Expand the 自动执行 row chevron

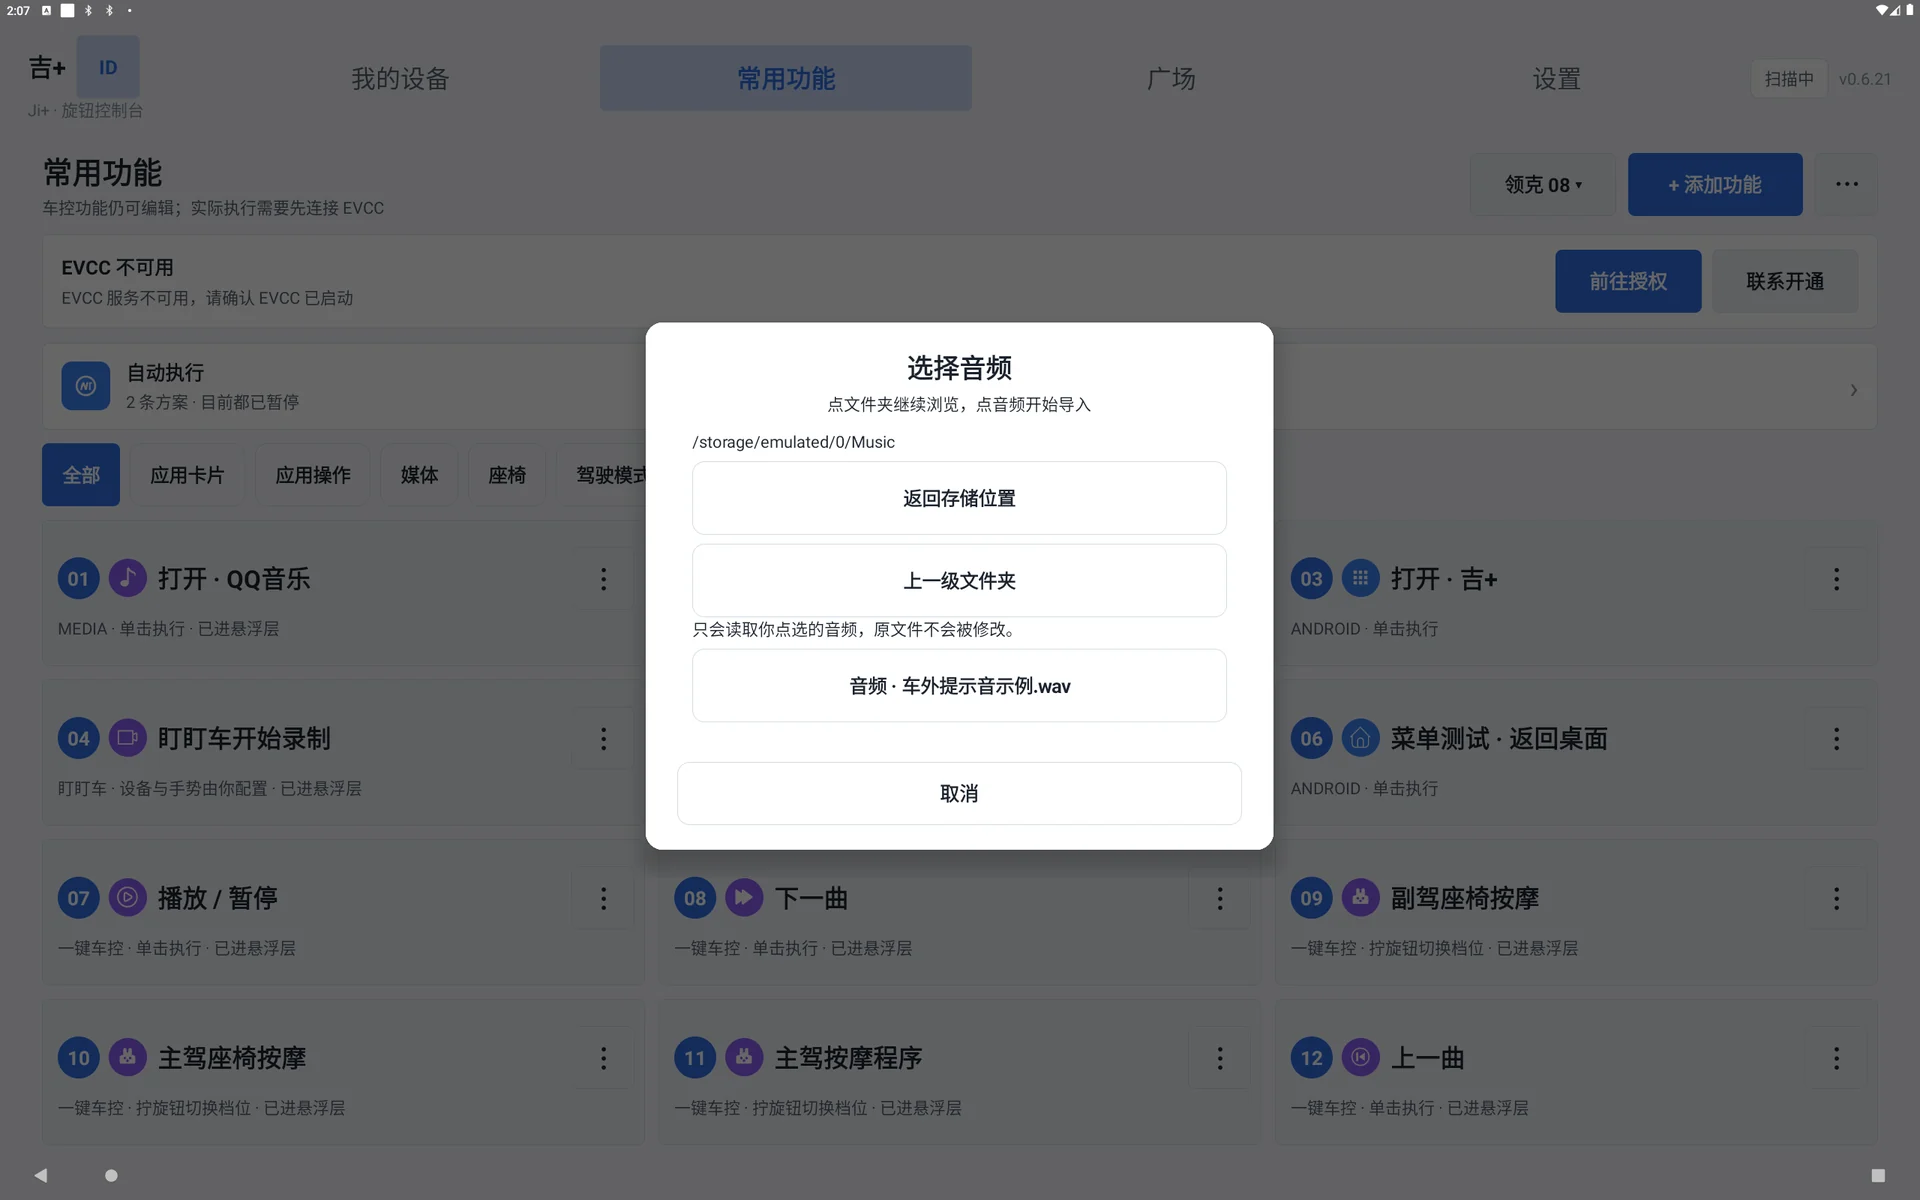tap(1853, 390)
